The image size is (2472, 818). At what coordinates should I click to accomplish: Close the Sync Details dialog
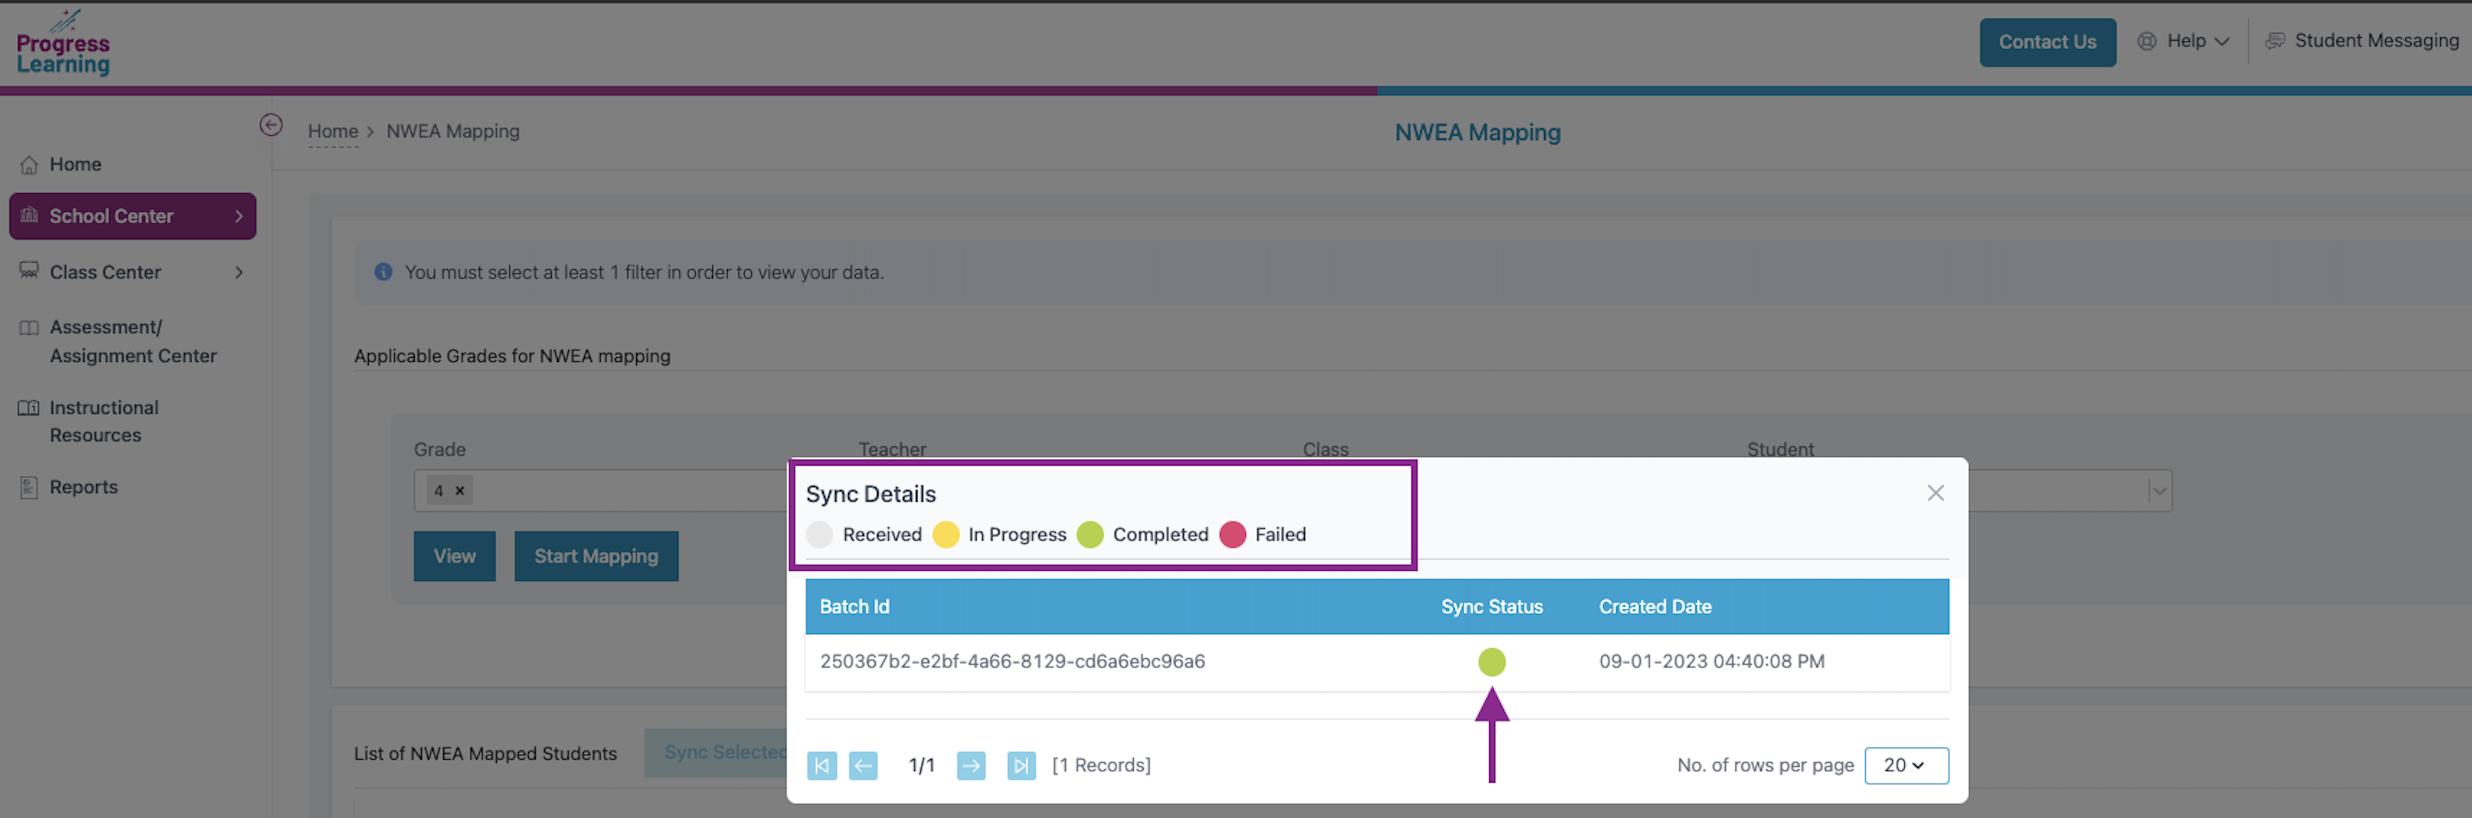1936,493
